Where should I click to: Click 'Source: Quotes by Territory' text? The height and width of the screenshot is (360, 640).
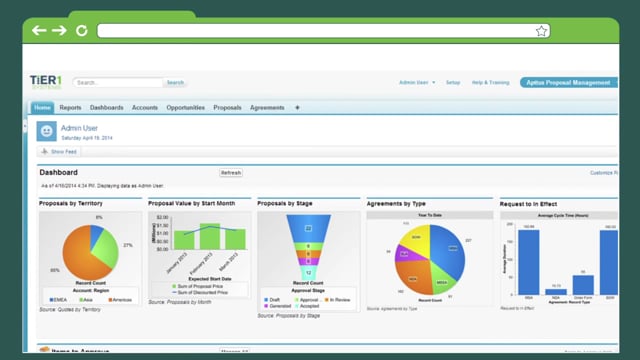coord(70,310)
